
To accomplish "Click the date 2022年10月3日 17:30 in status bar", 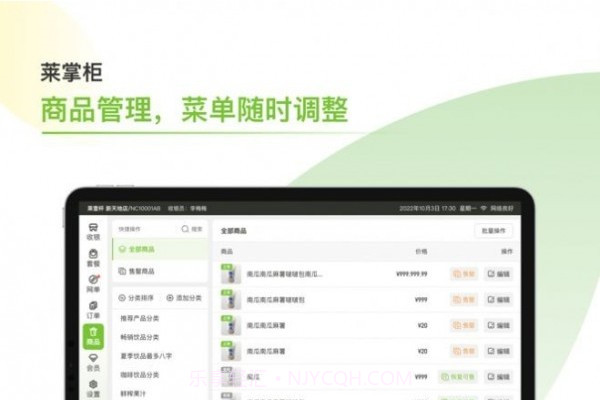I will click(427, 208).
